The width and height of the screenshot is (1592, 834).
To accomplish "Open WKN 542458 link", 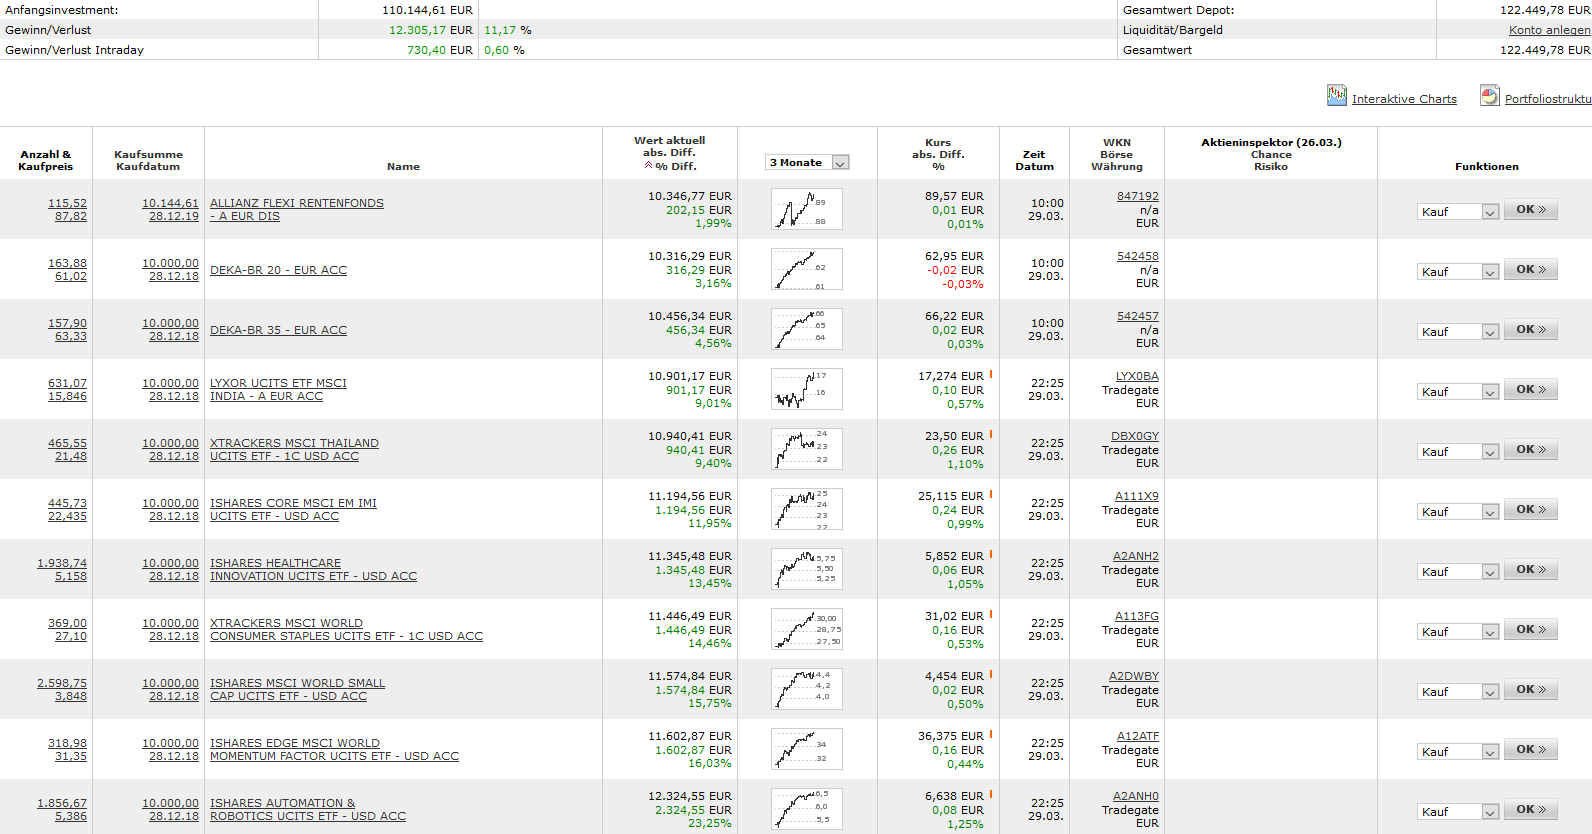I will click(1138, 256).
